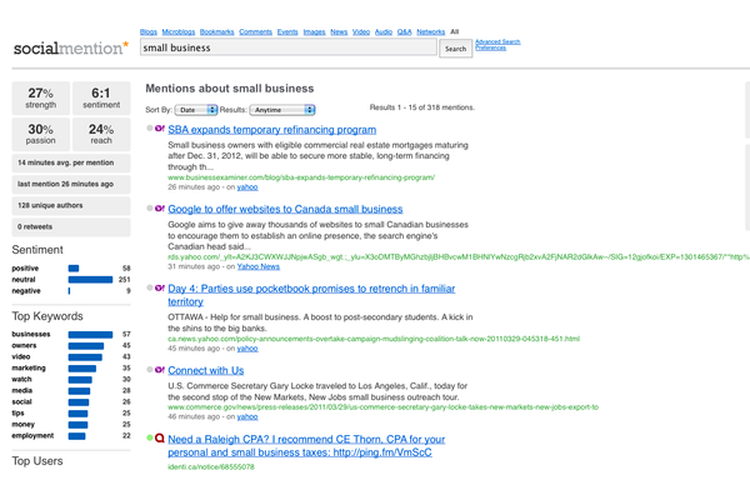Screen dimensions: 750x500
Task: Switch to the Video search tab
Action: pyautogui.click(x=361, y=32)
